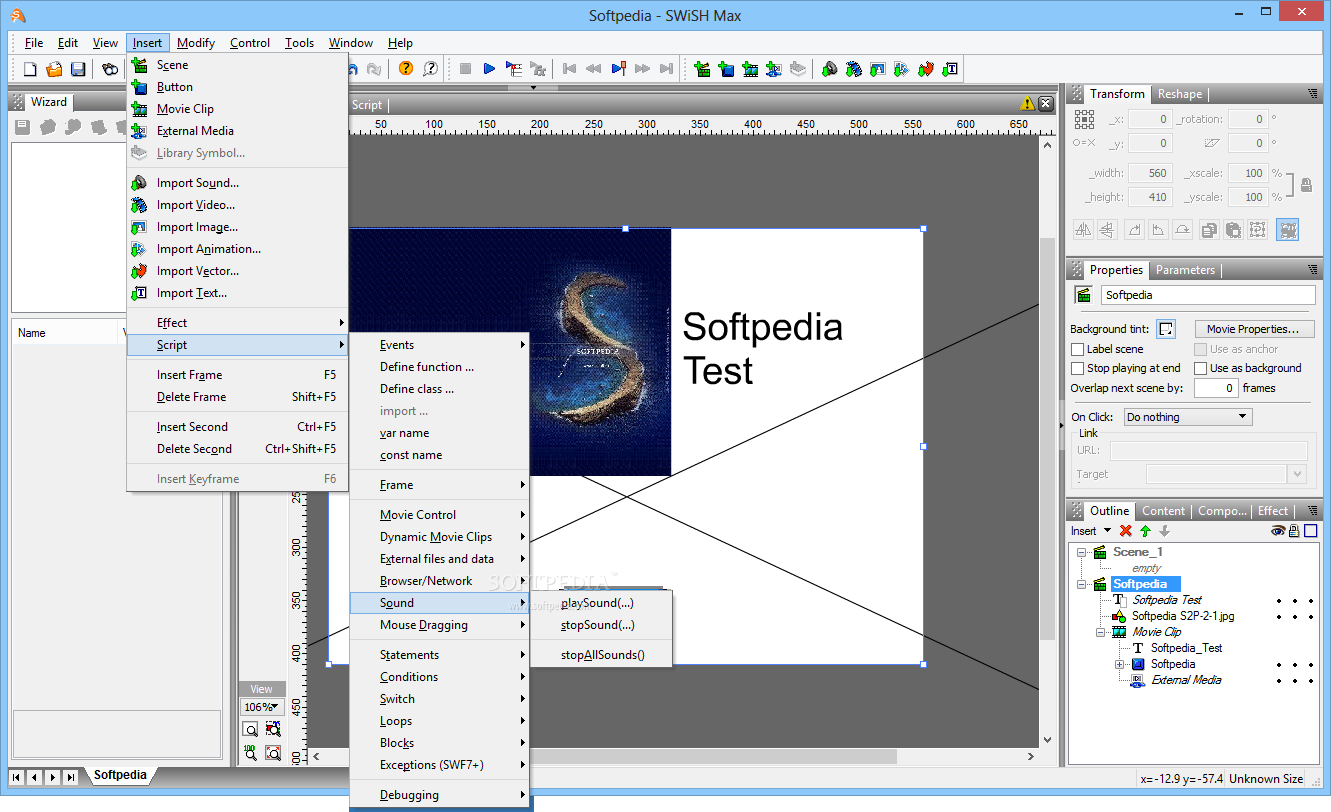Click the Import Video toolbar icon
This screenshot has width=1331, height=812.
(854, 69)
